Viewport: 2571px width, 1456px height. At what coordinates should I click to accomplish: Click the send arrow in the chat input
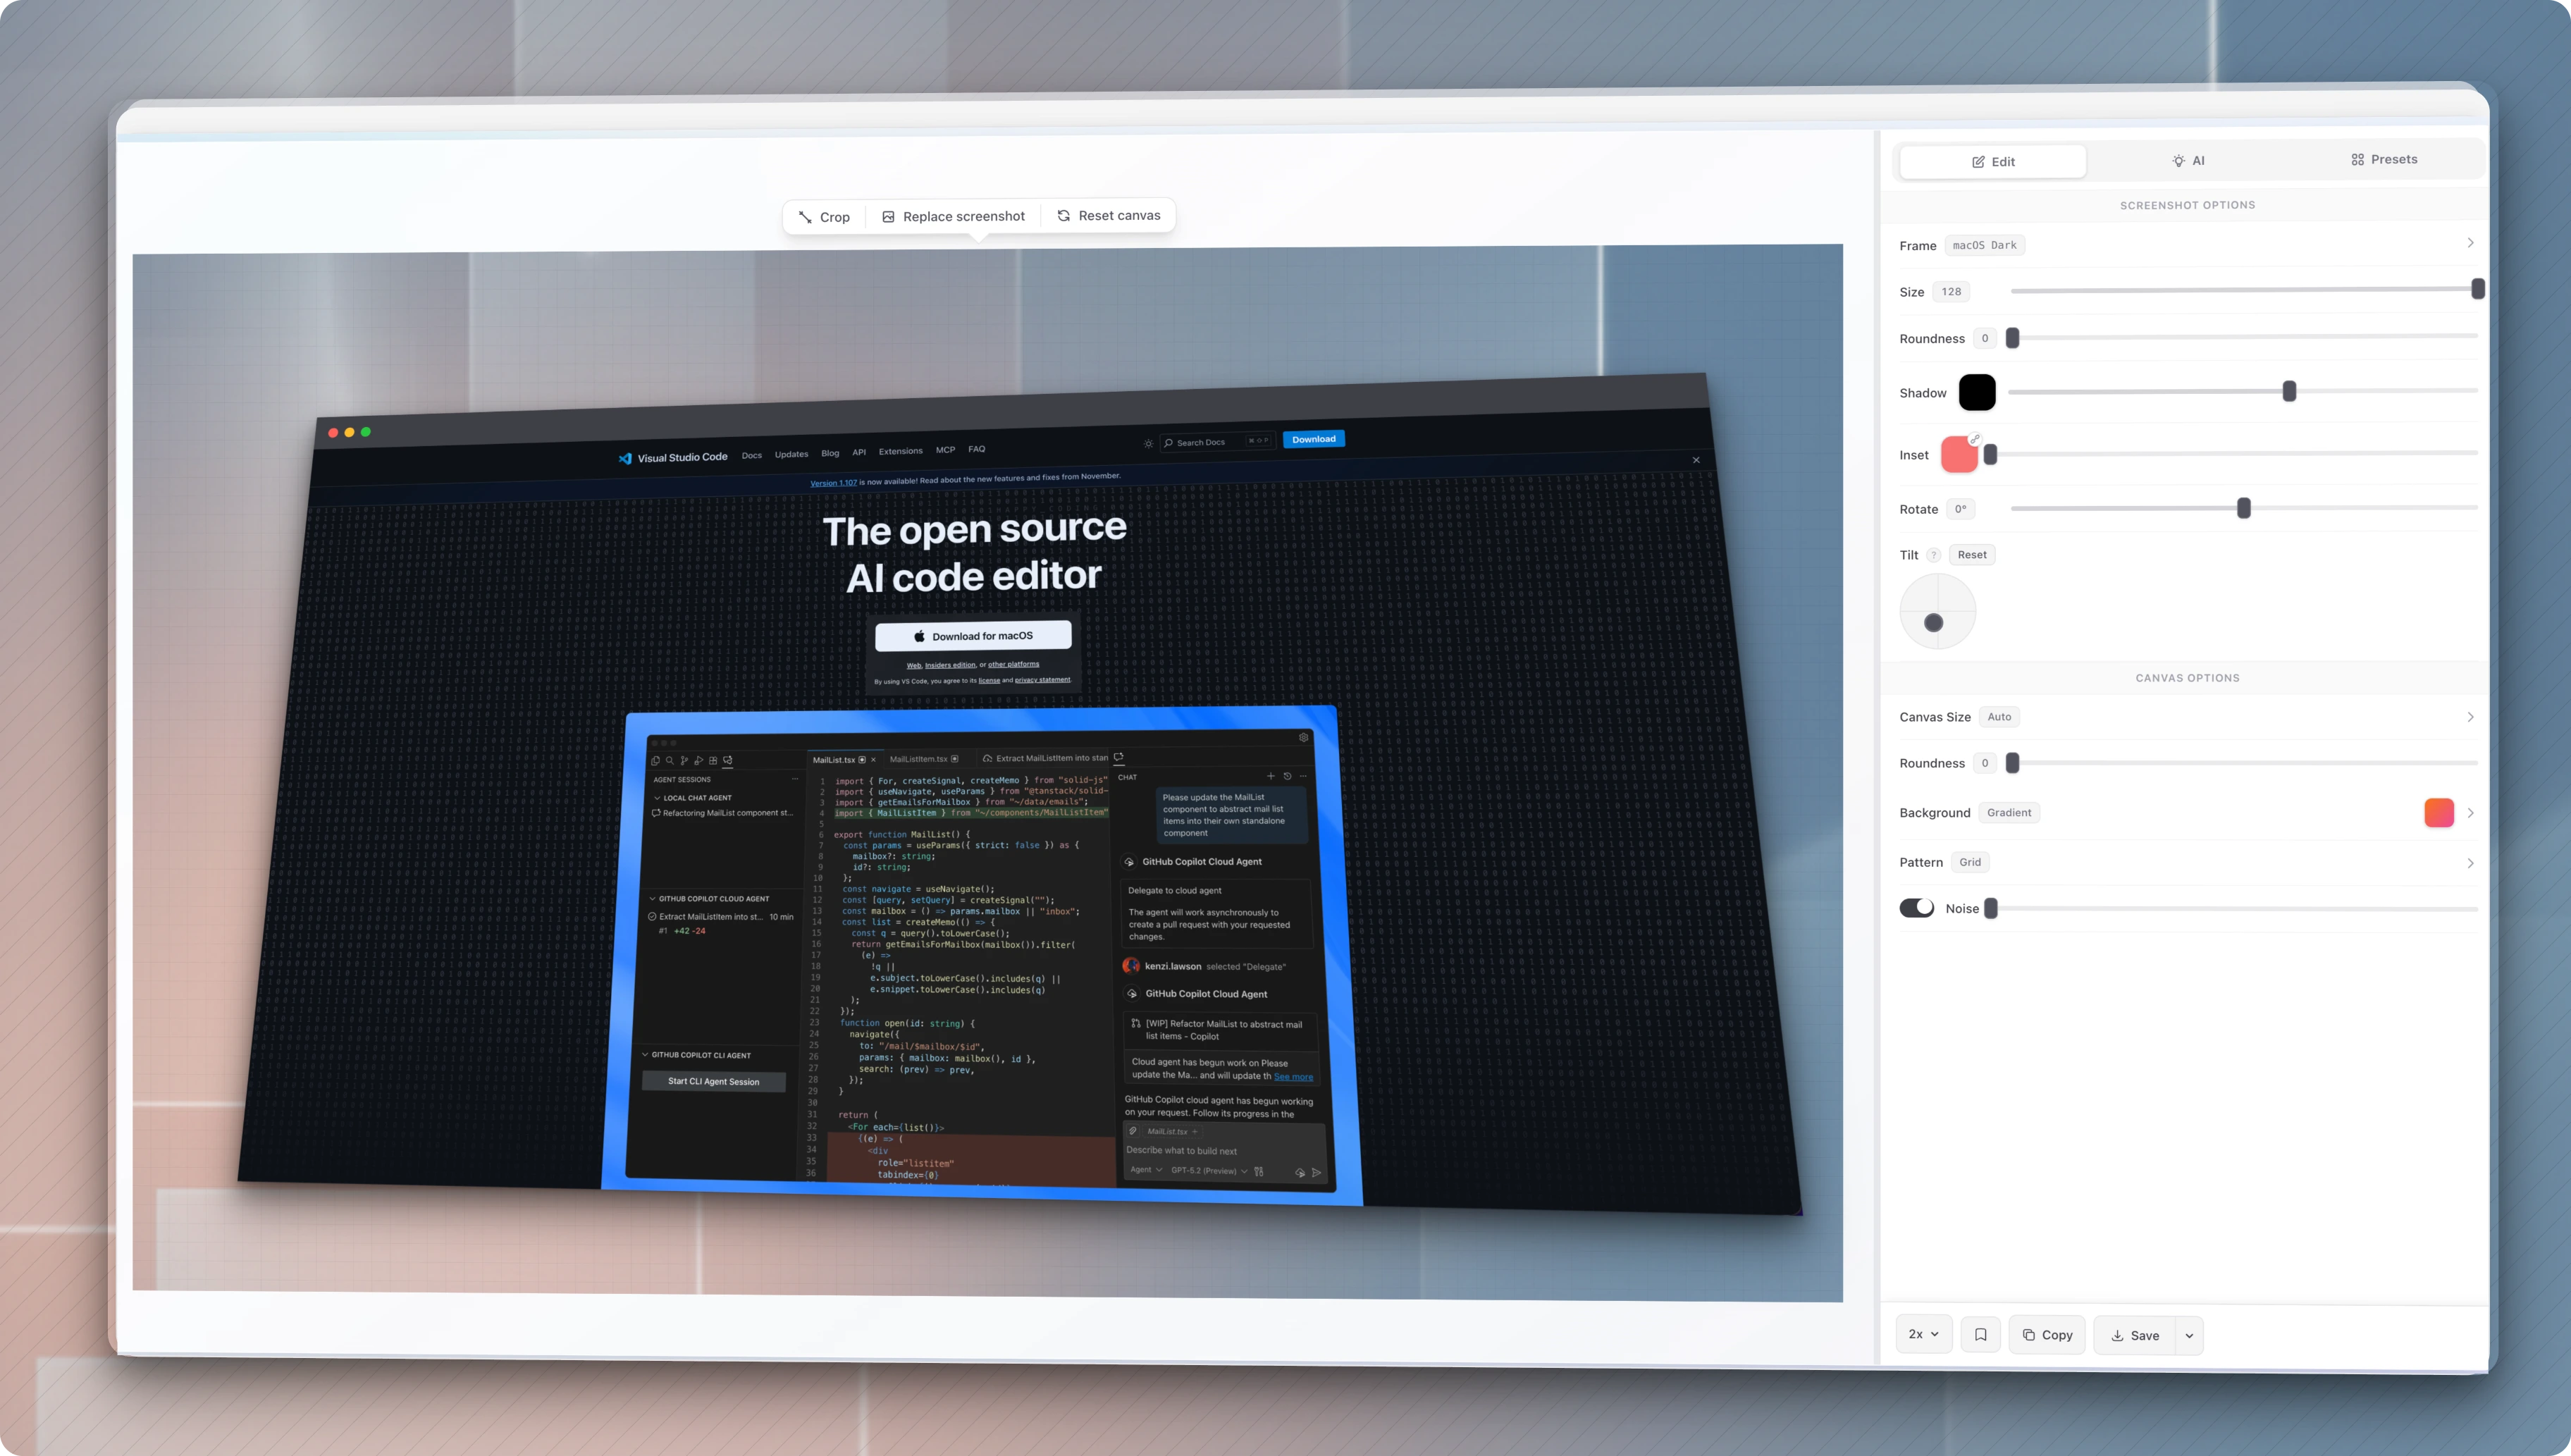[x=1317, y=1173]
